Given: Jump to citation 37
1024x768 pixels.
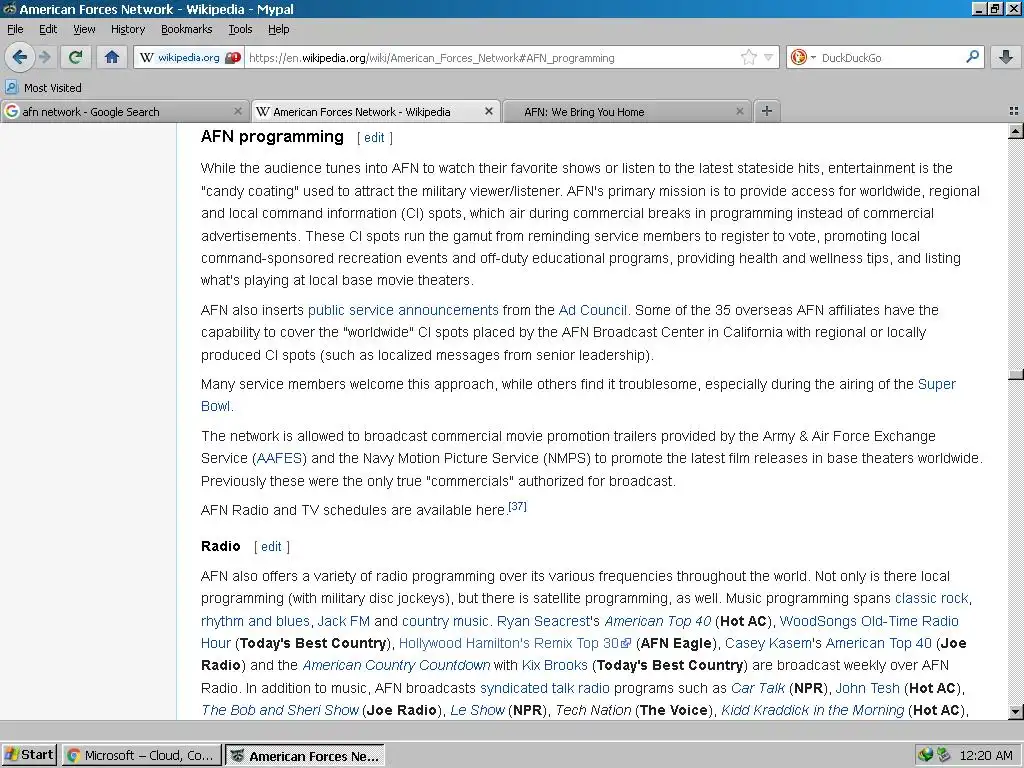Looking at the screenshot, I should pyautogui.click(x=517, y=506).
